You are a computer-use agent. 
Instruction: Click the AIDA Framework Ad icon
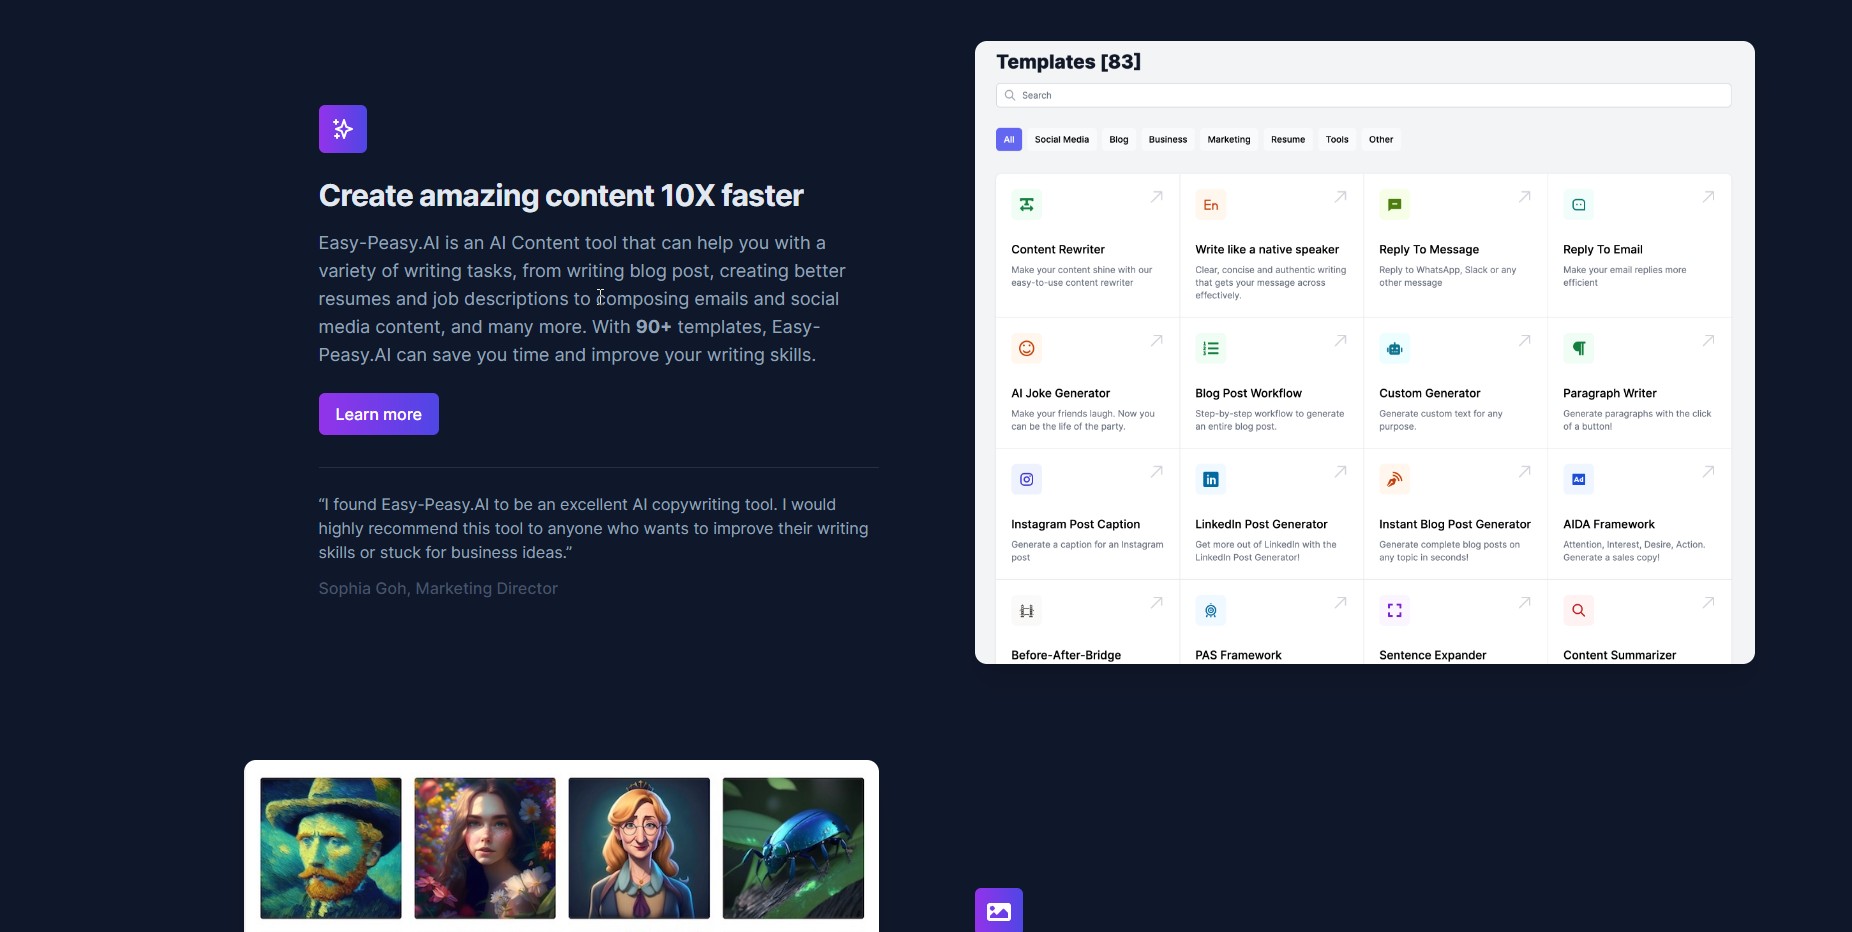pyautogui.click(x=1578, y=480)
